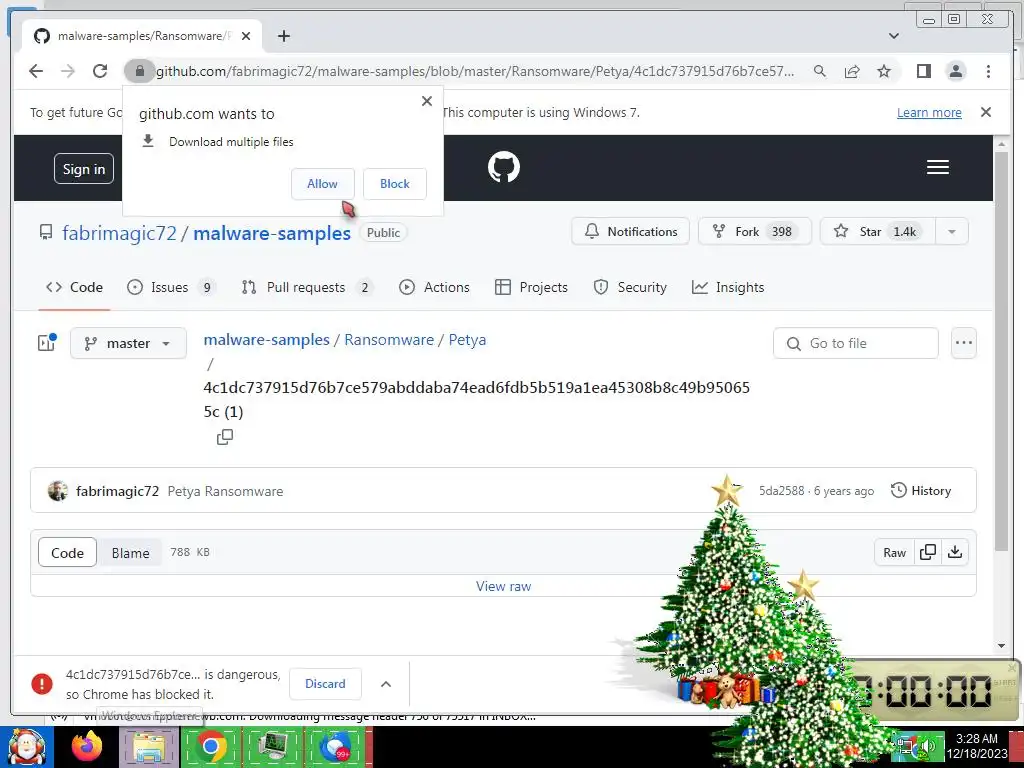Select the Code view toggle
The image size is (1024, 768).
pos(67,552)
